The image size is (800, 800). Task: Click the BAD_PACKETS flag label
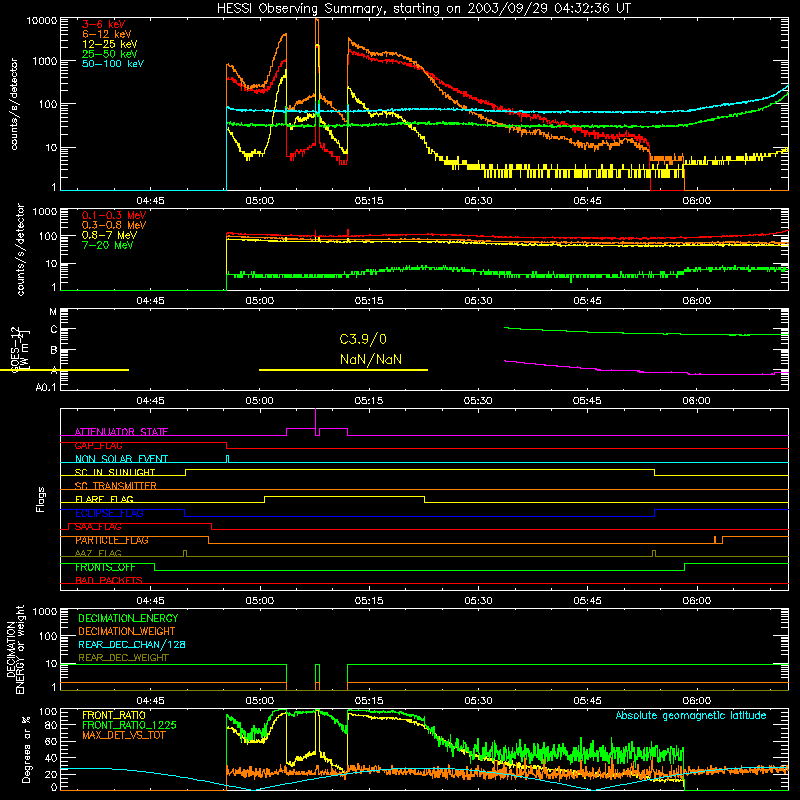(x=109, y=580)
